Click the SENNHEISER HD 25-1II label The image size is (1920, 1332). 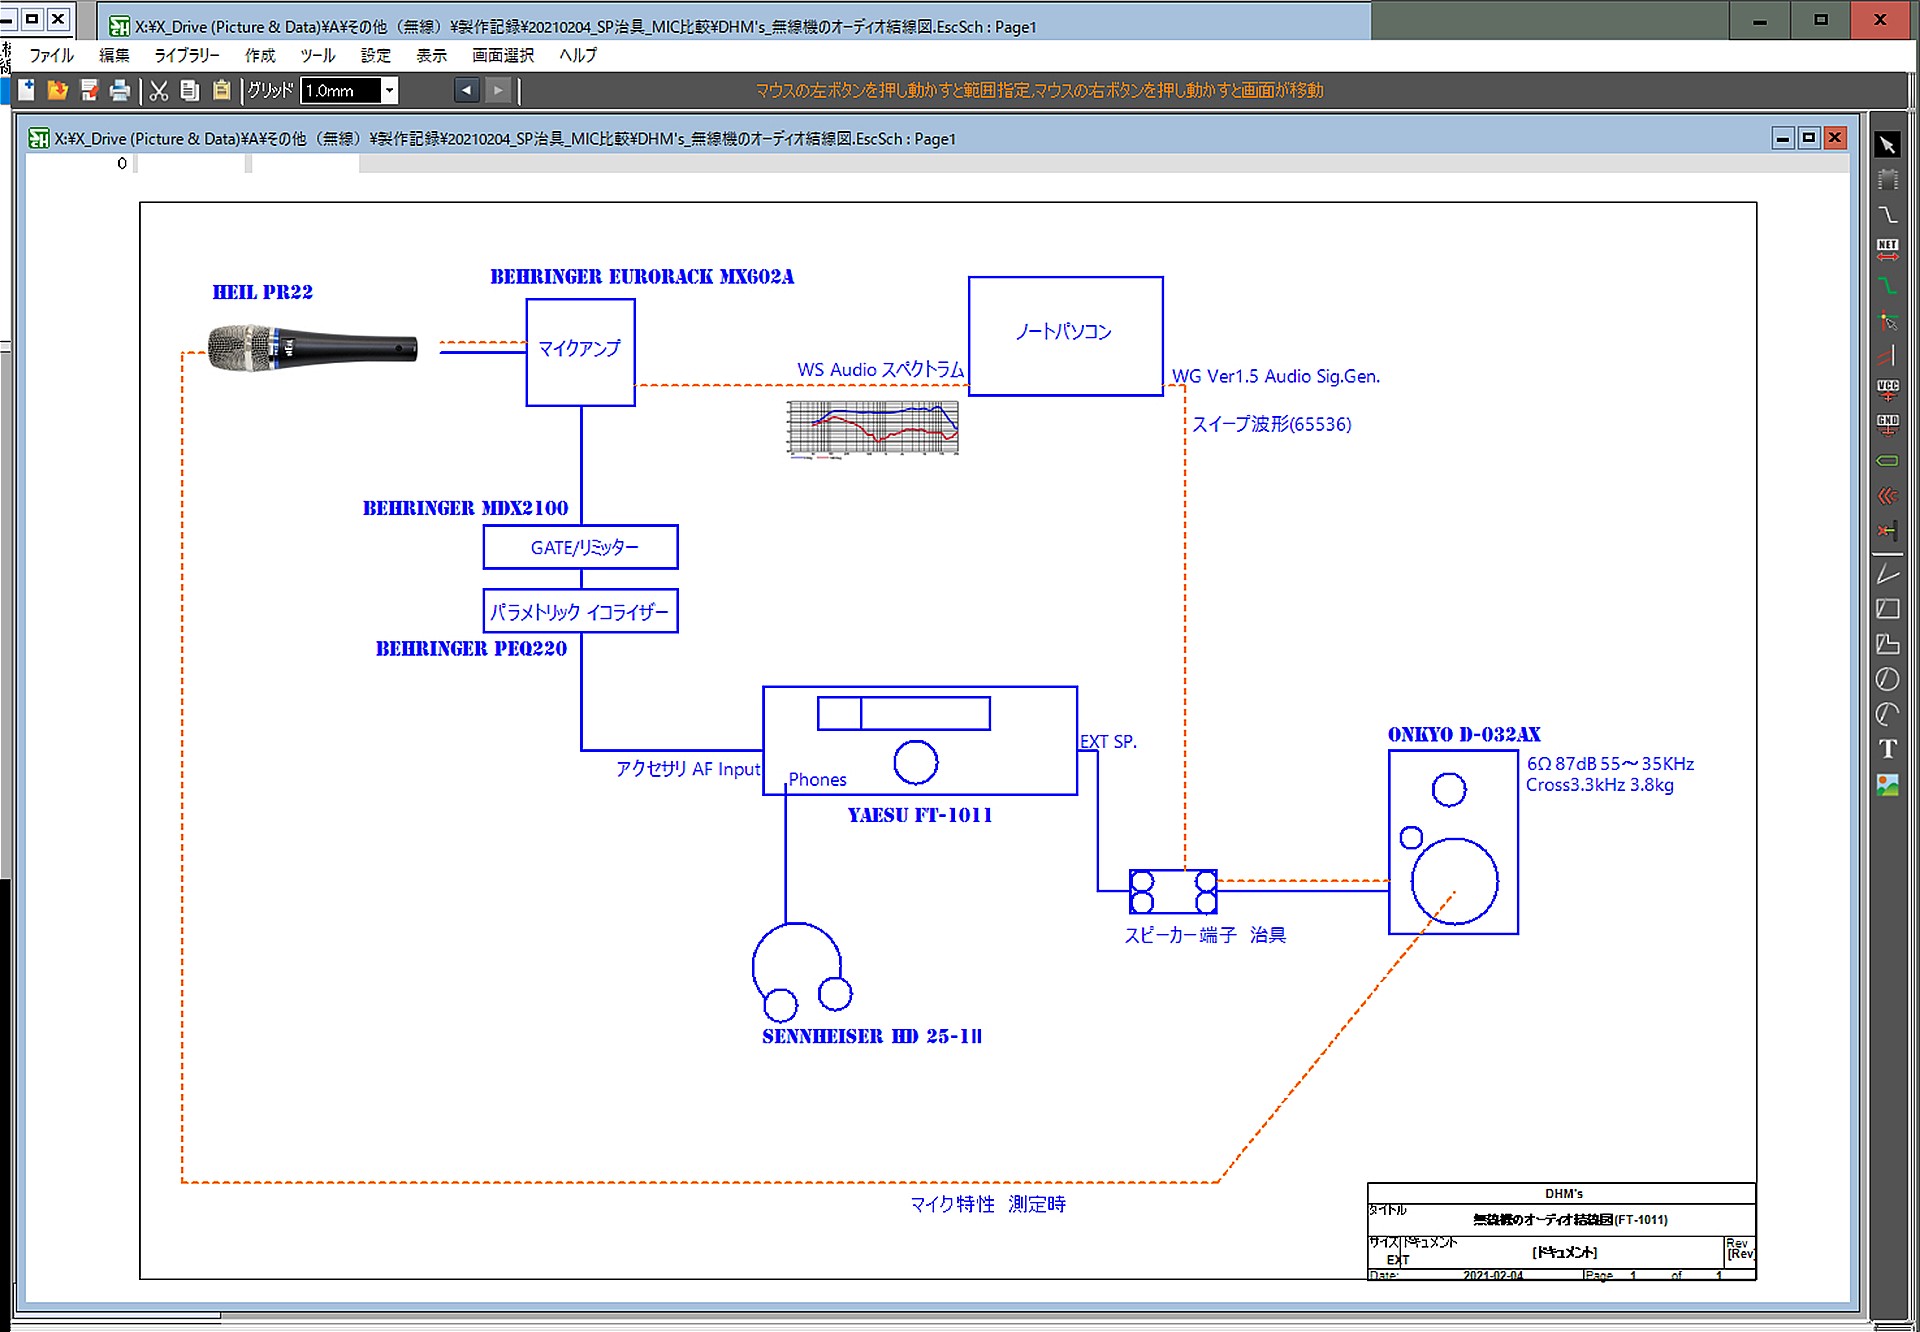872,1036
